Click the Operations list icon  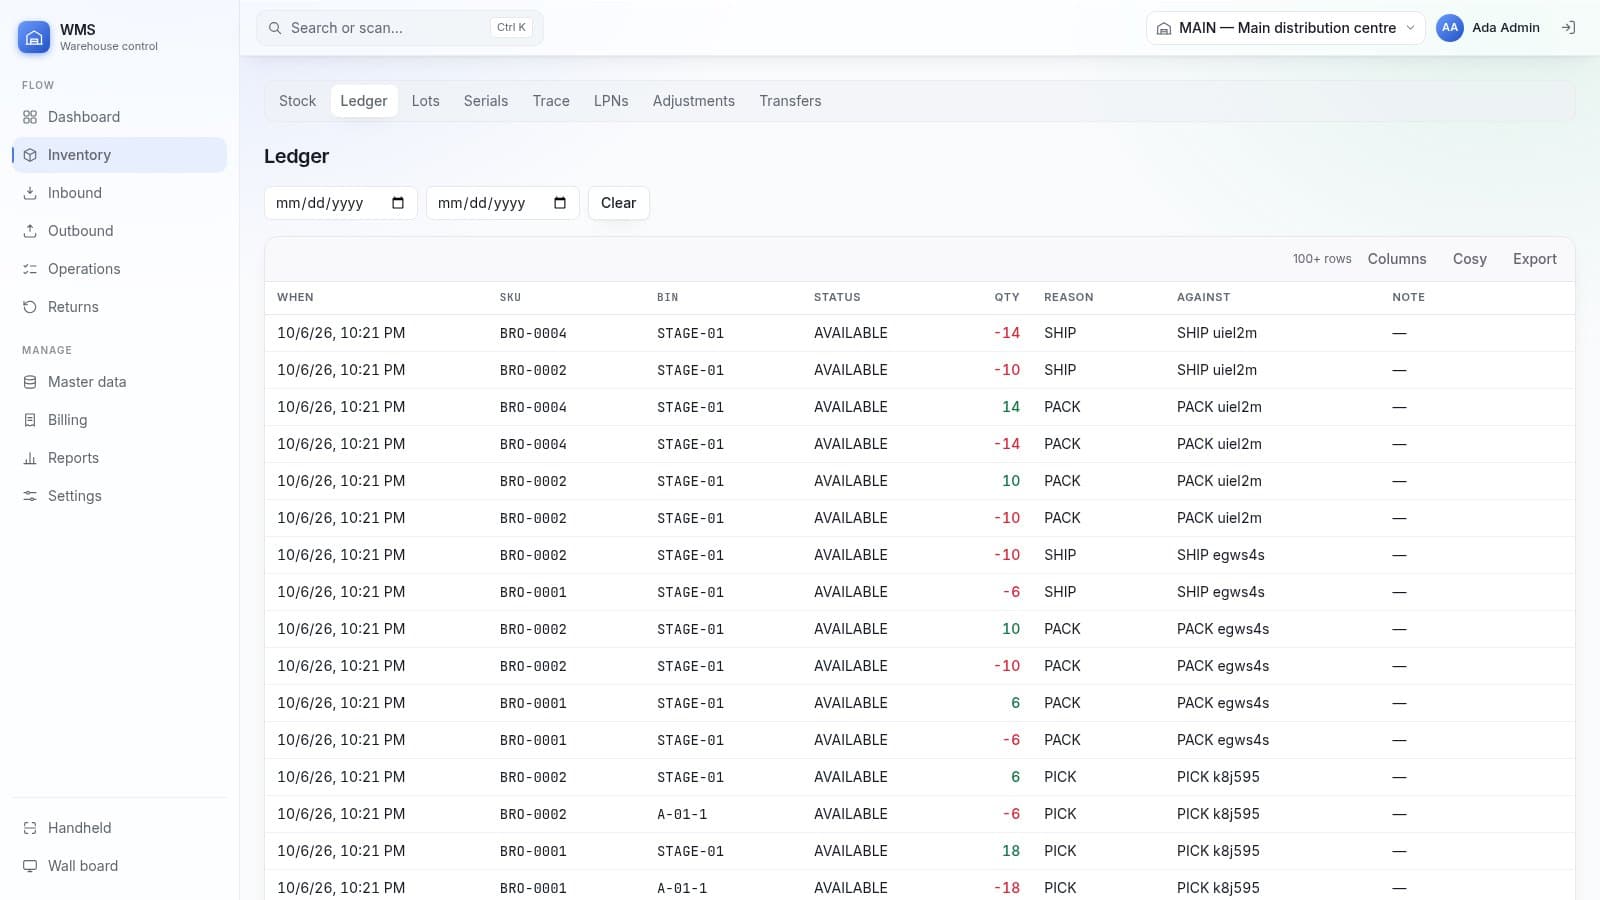(x=30, y=269)
